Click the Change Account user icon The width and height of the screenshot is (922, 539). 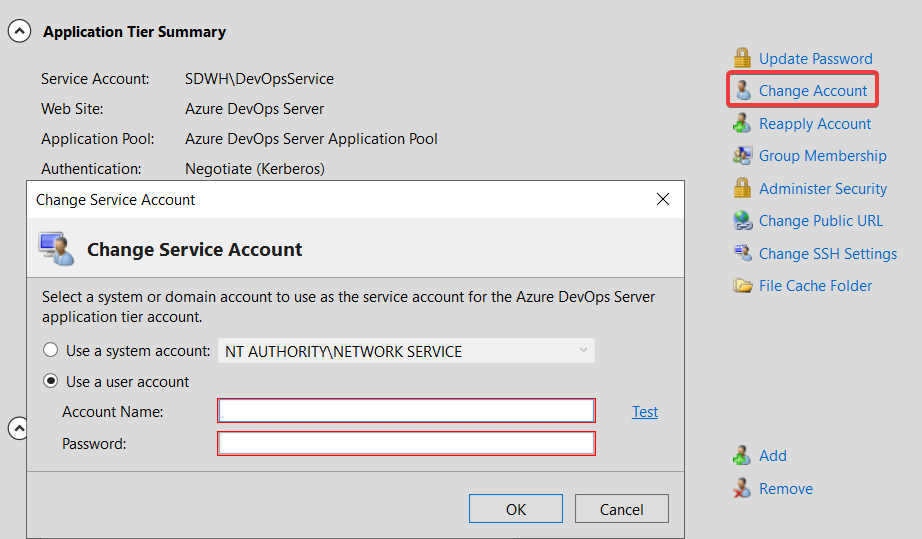pos(742,91)
